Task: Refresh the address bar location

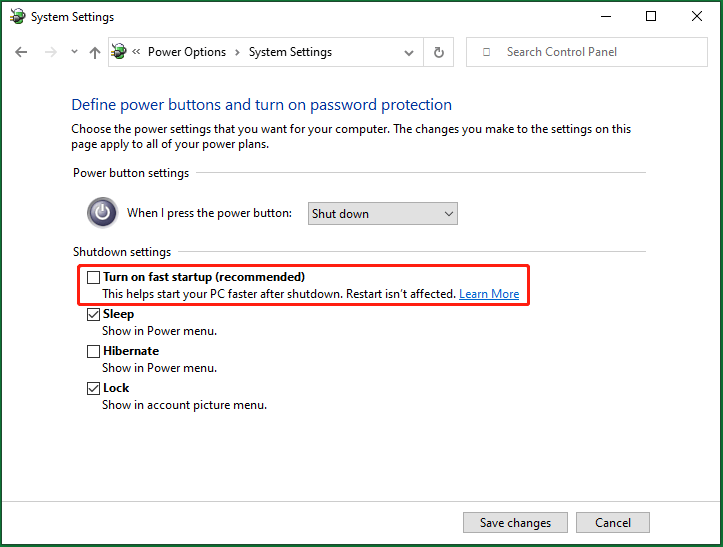Action: pos(439,52)
